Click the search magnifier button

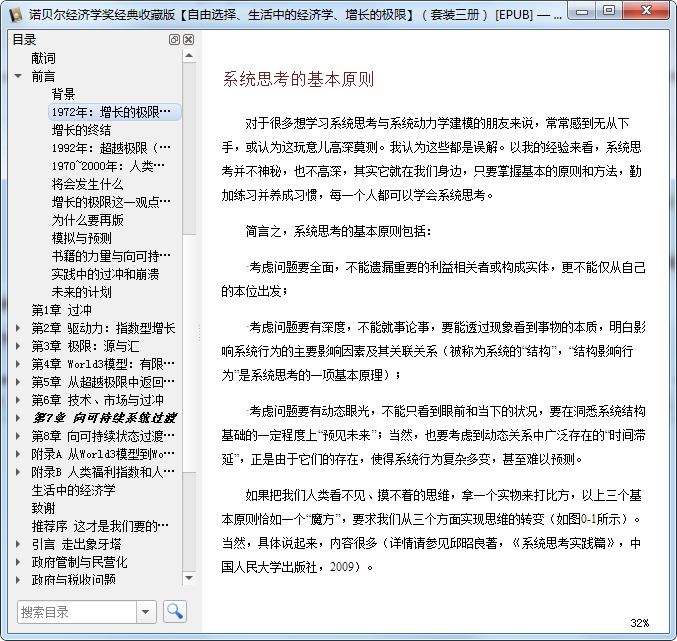point(174,611)
